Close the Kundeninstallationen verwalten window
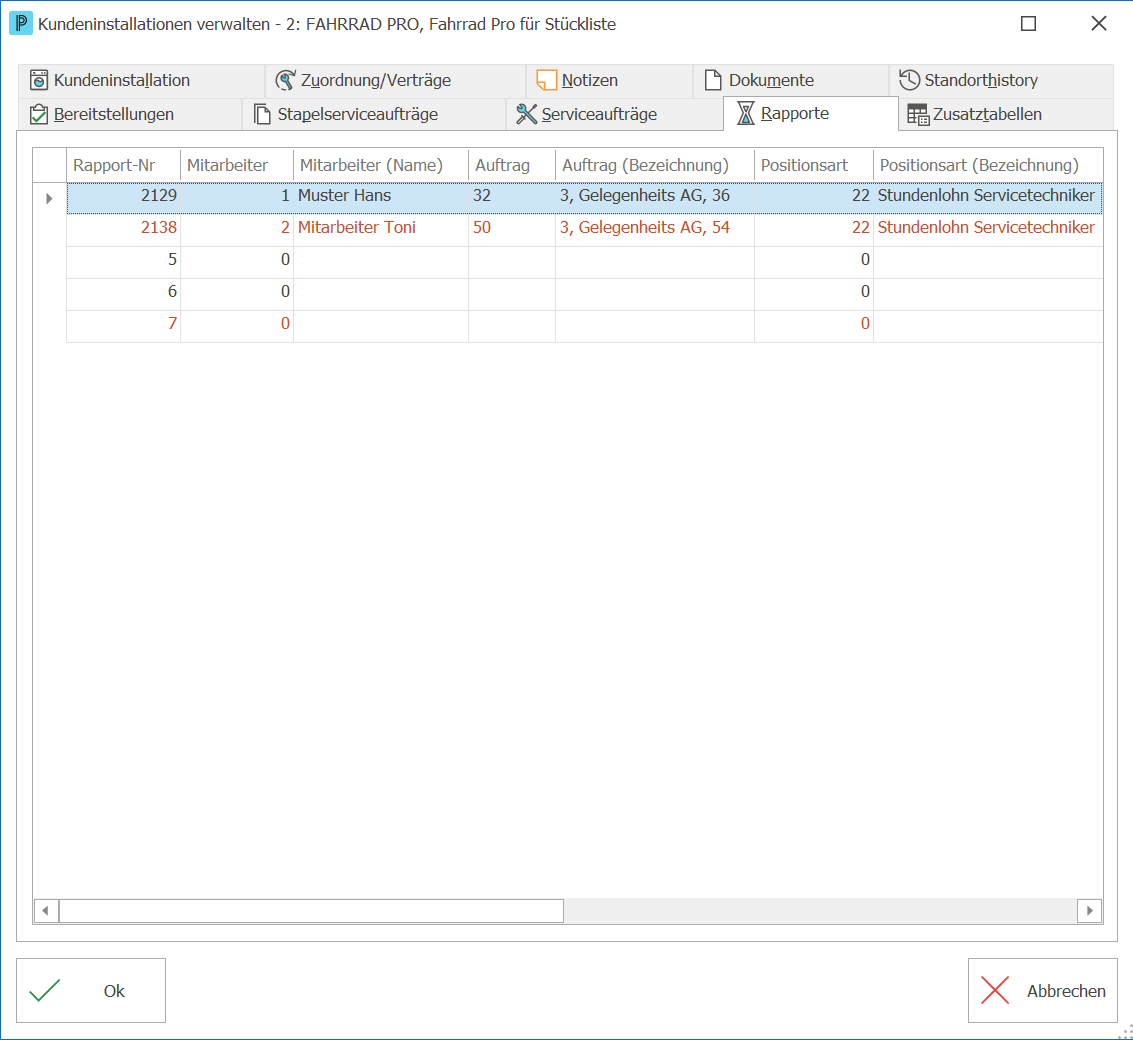This screenshot has width=1133, height=1040. 1098,24
